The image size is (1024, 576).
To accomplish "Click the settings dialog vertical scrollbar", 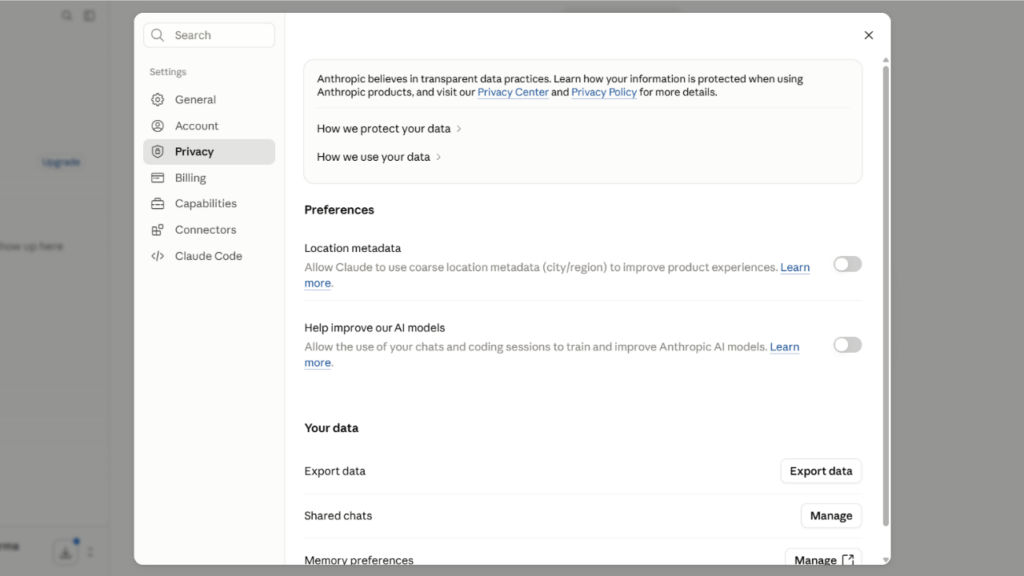I will [x=886, y=295].
